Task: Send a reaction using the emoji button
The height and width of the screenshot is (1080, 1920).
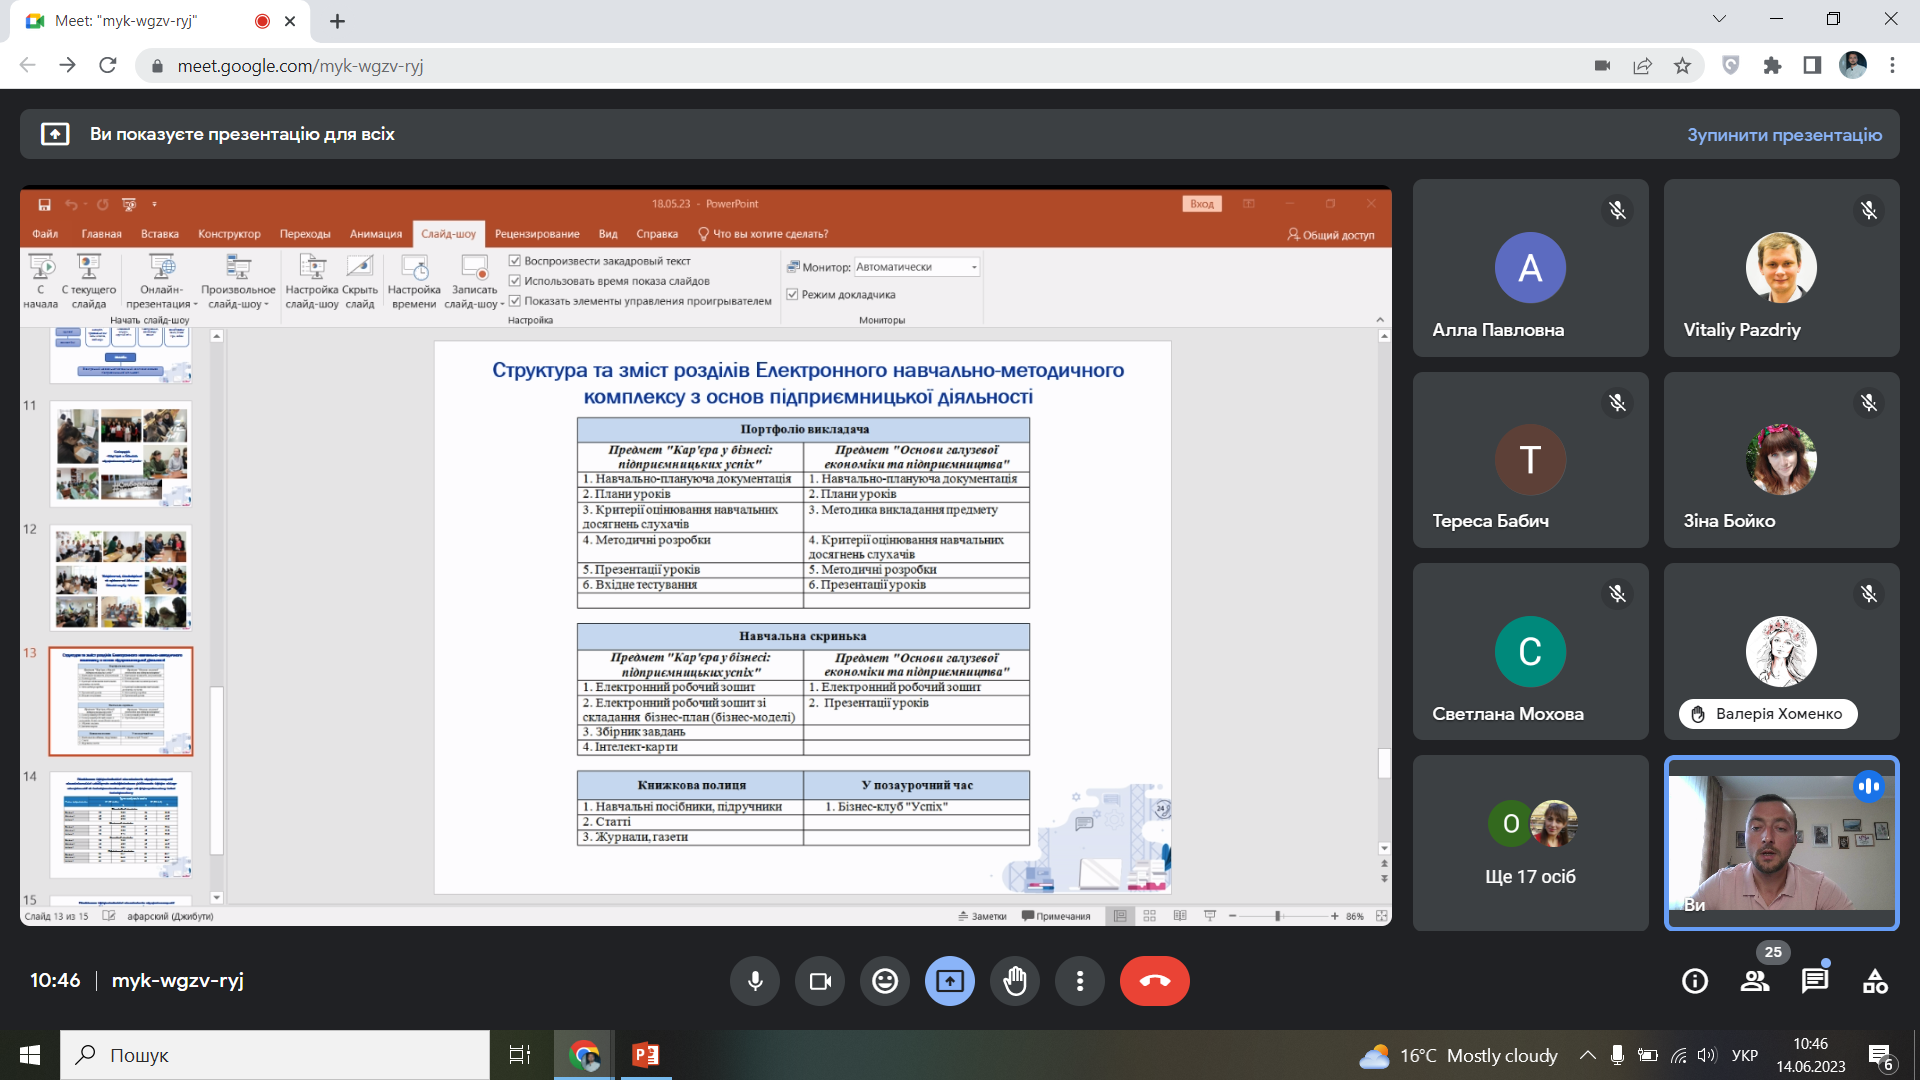Action: pyautogui.click(x=885, y=981)
